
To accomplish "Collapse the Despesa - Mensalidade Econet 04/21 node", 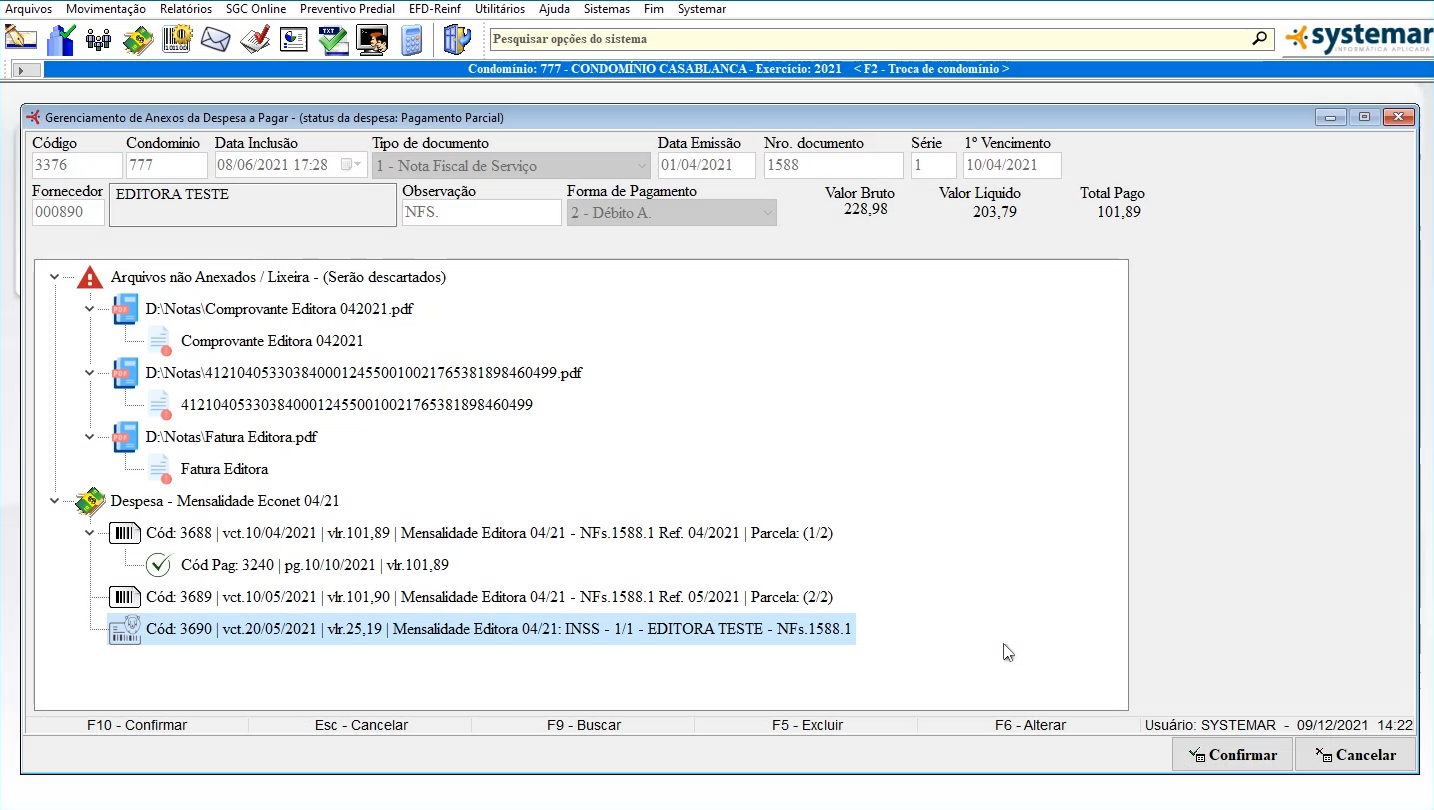I will [54, 501].
